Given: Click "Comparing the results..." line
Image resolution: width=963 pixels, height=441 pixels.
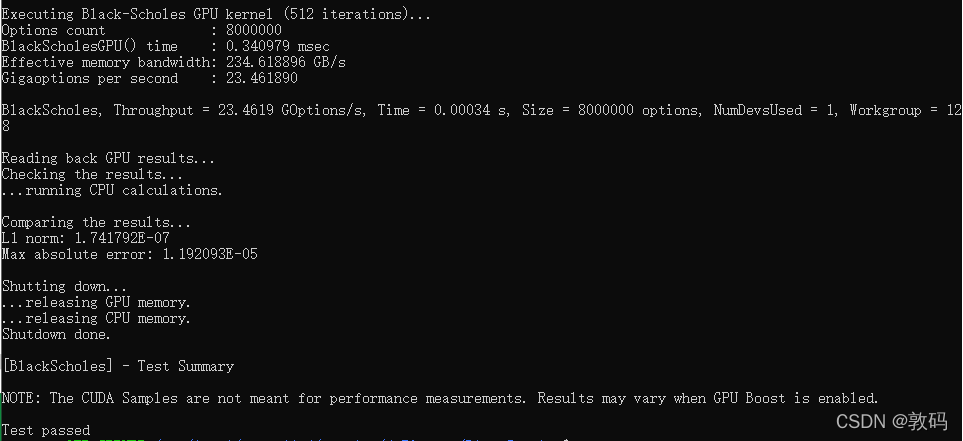Looking at the screenshot, I should pyautogui.click(x=96, y=222).
